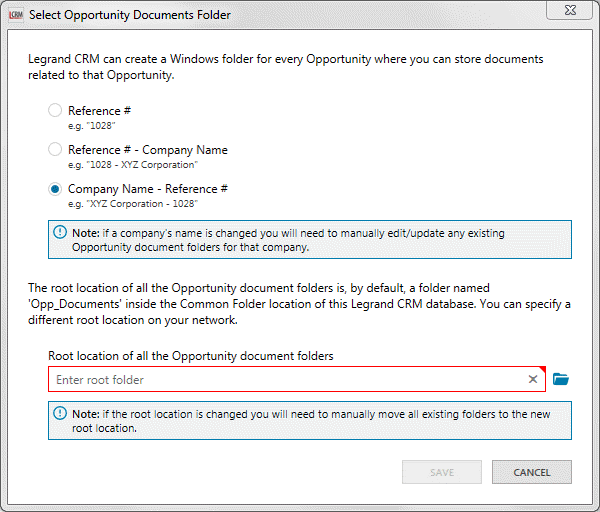Select the "Reference #" radio button
The height and width of the screenshot is (512, 600).
(x=55, y=110)
